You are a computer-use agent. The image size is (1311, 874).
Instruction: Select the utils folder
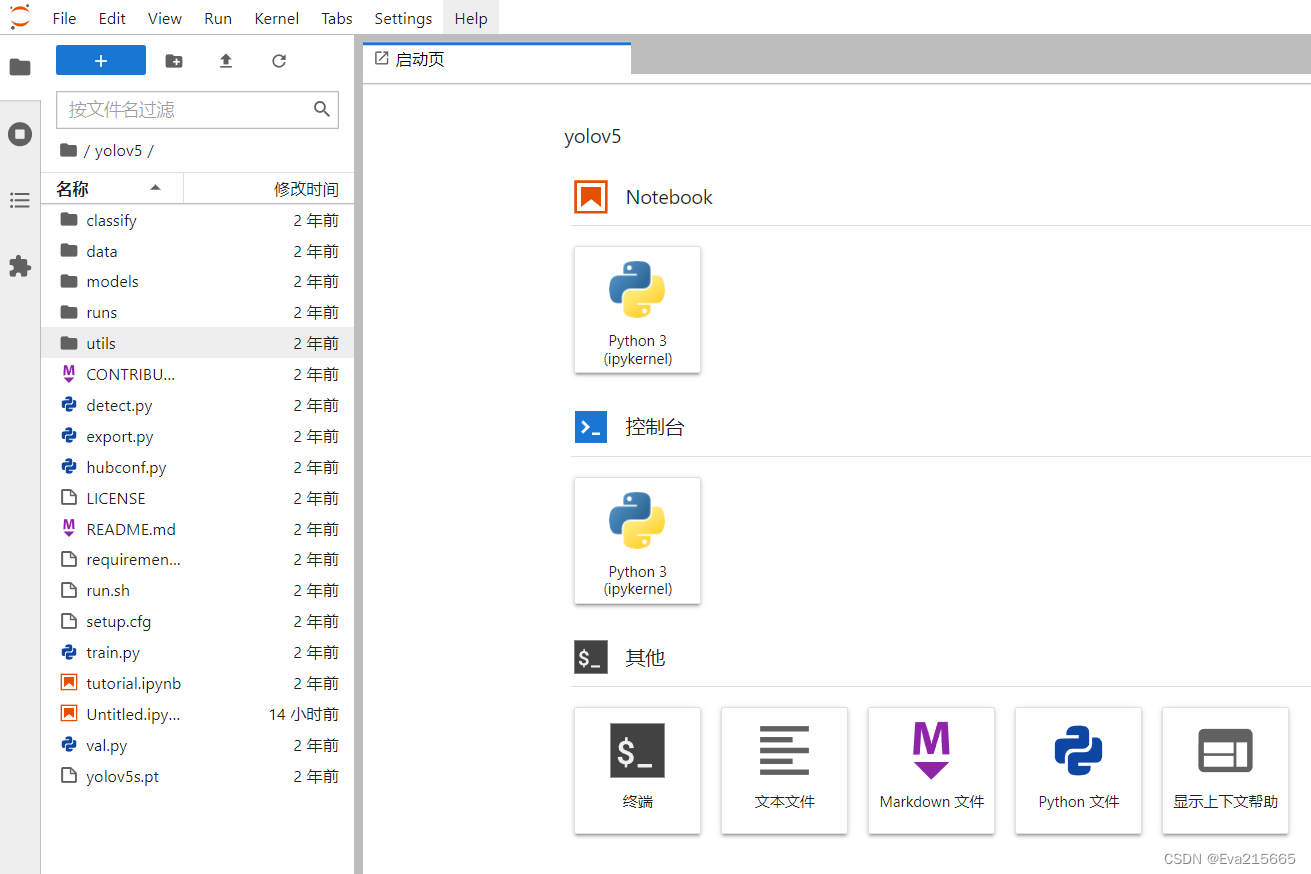[197, 343]
